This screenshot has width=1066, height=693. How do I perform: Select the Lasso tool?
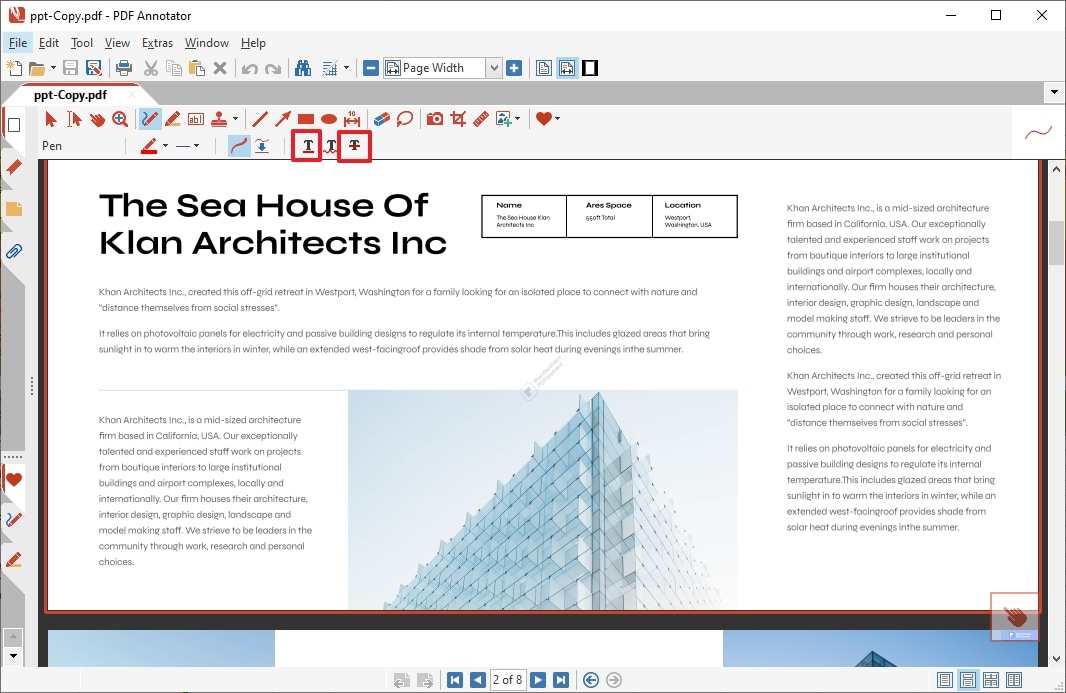click(x=405, y=119)
